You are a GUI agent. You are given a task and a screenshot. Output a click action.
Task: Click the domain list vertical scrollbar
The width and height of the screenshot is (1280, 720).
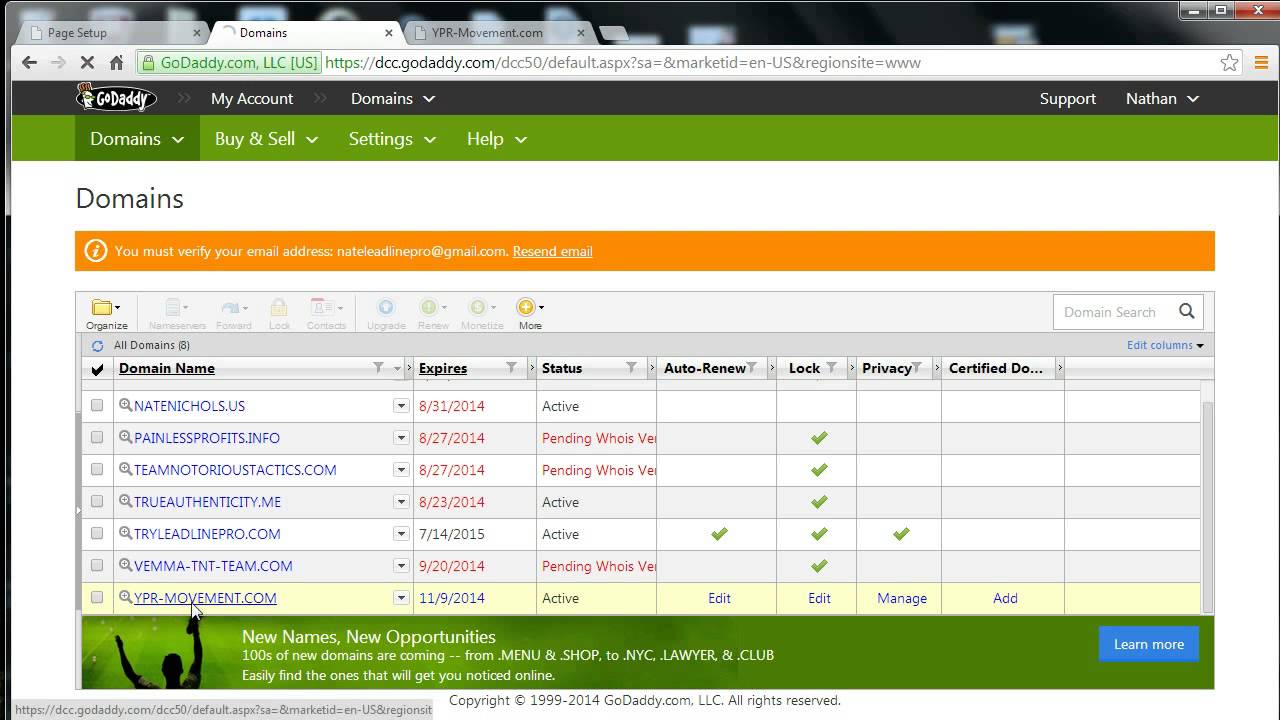[1207, 505]
